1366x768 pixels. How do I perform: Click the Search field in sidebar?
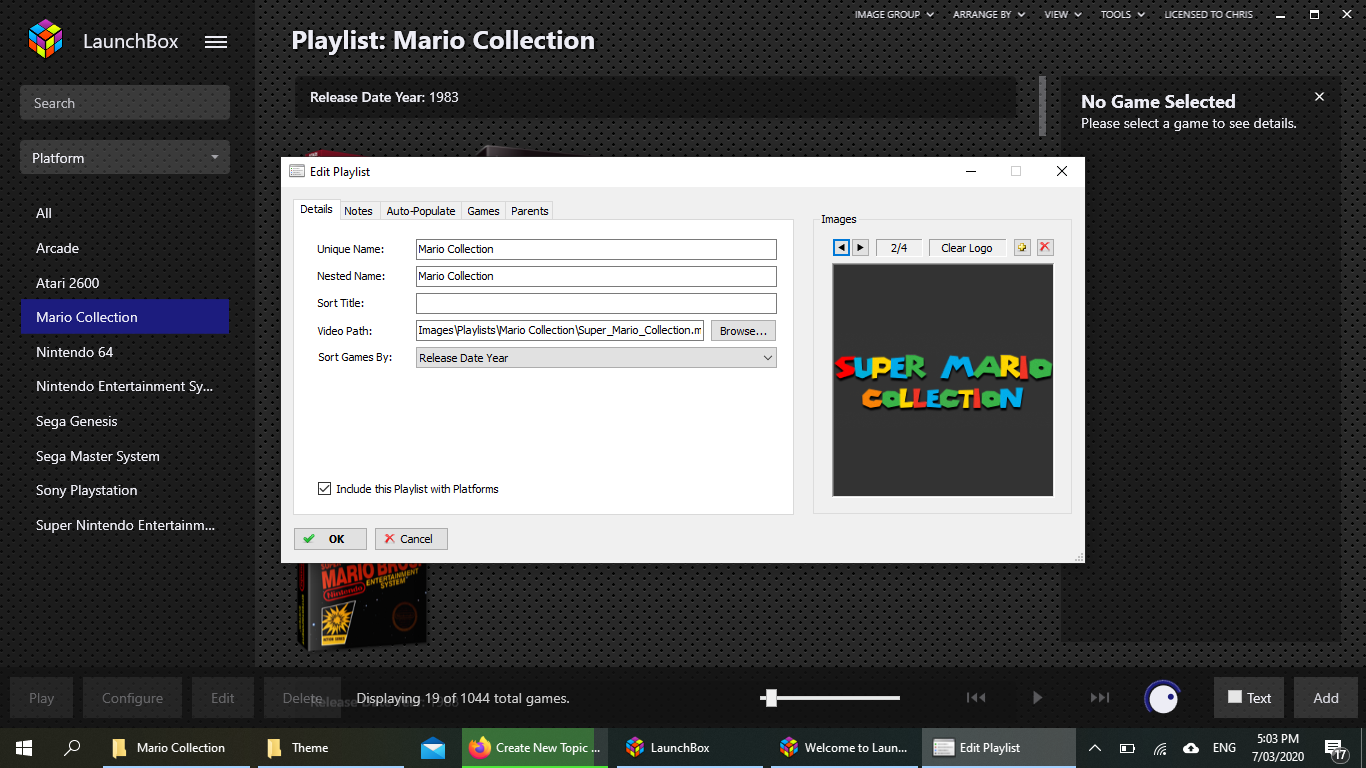point(125,103)
